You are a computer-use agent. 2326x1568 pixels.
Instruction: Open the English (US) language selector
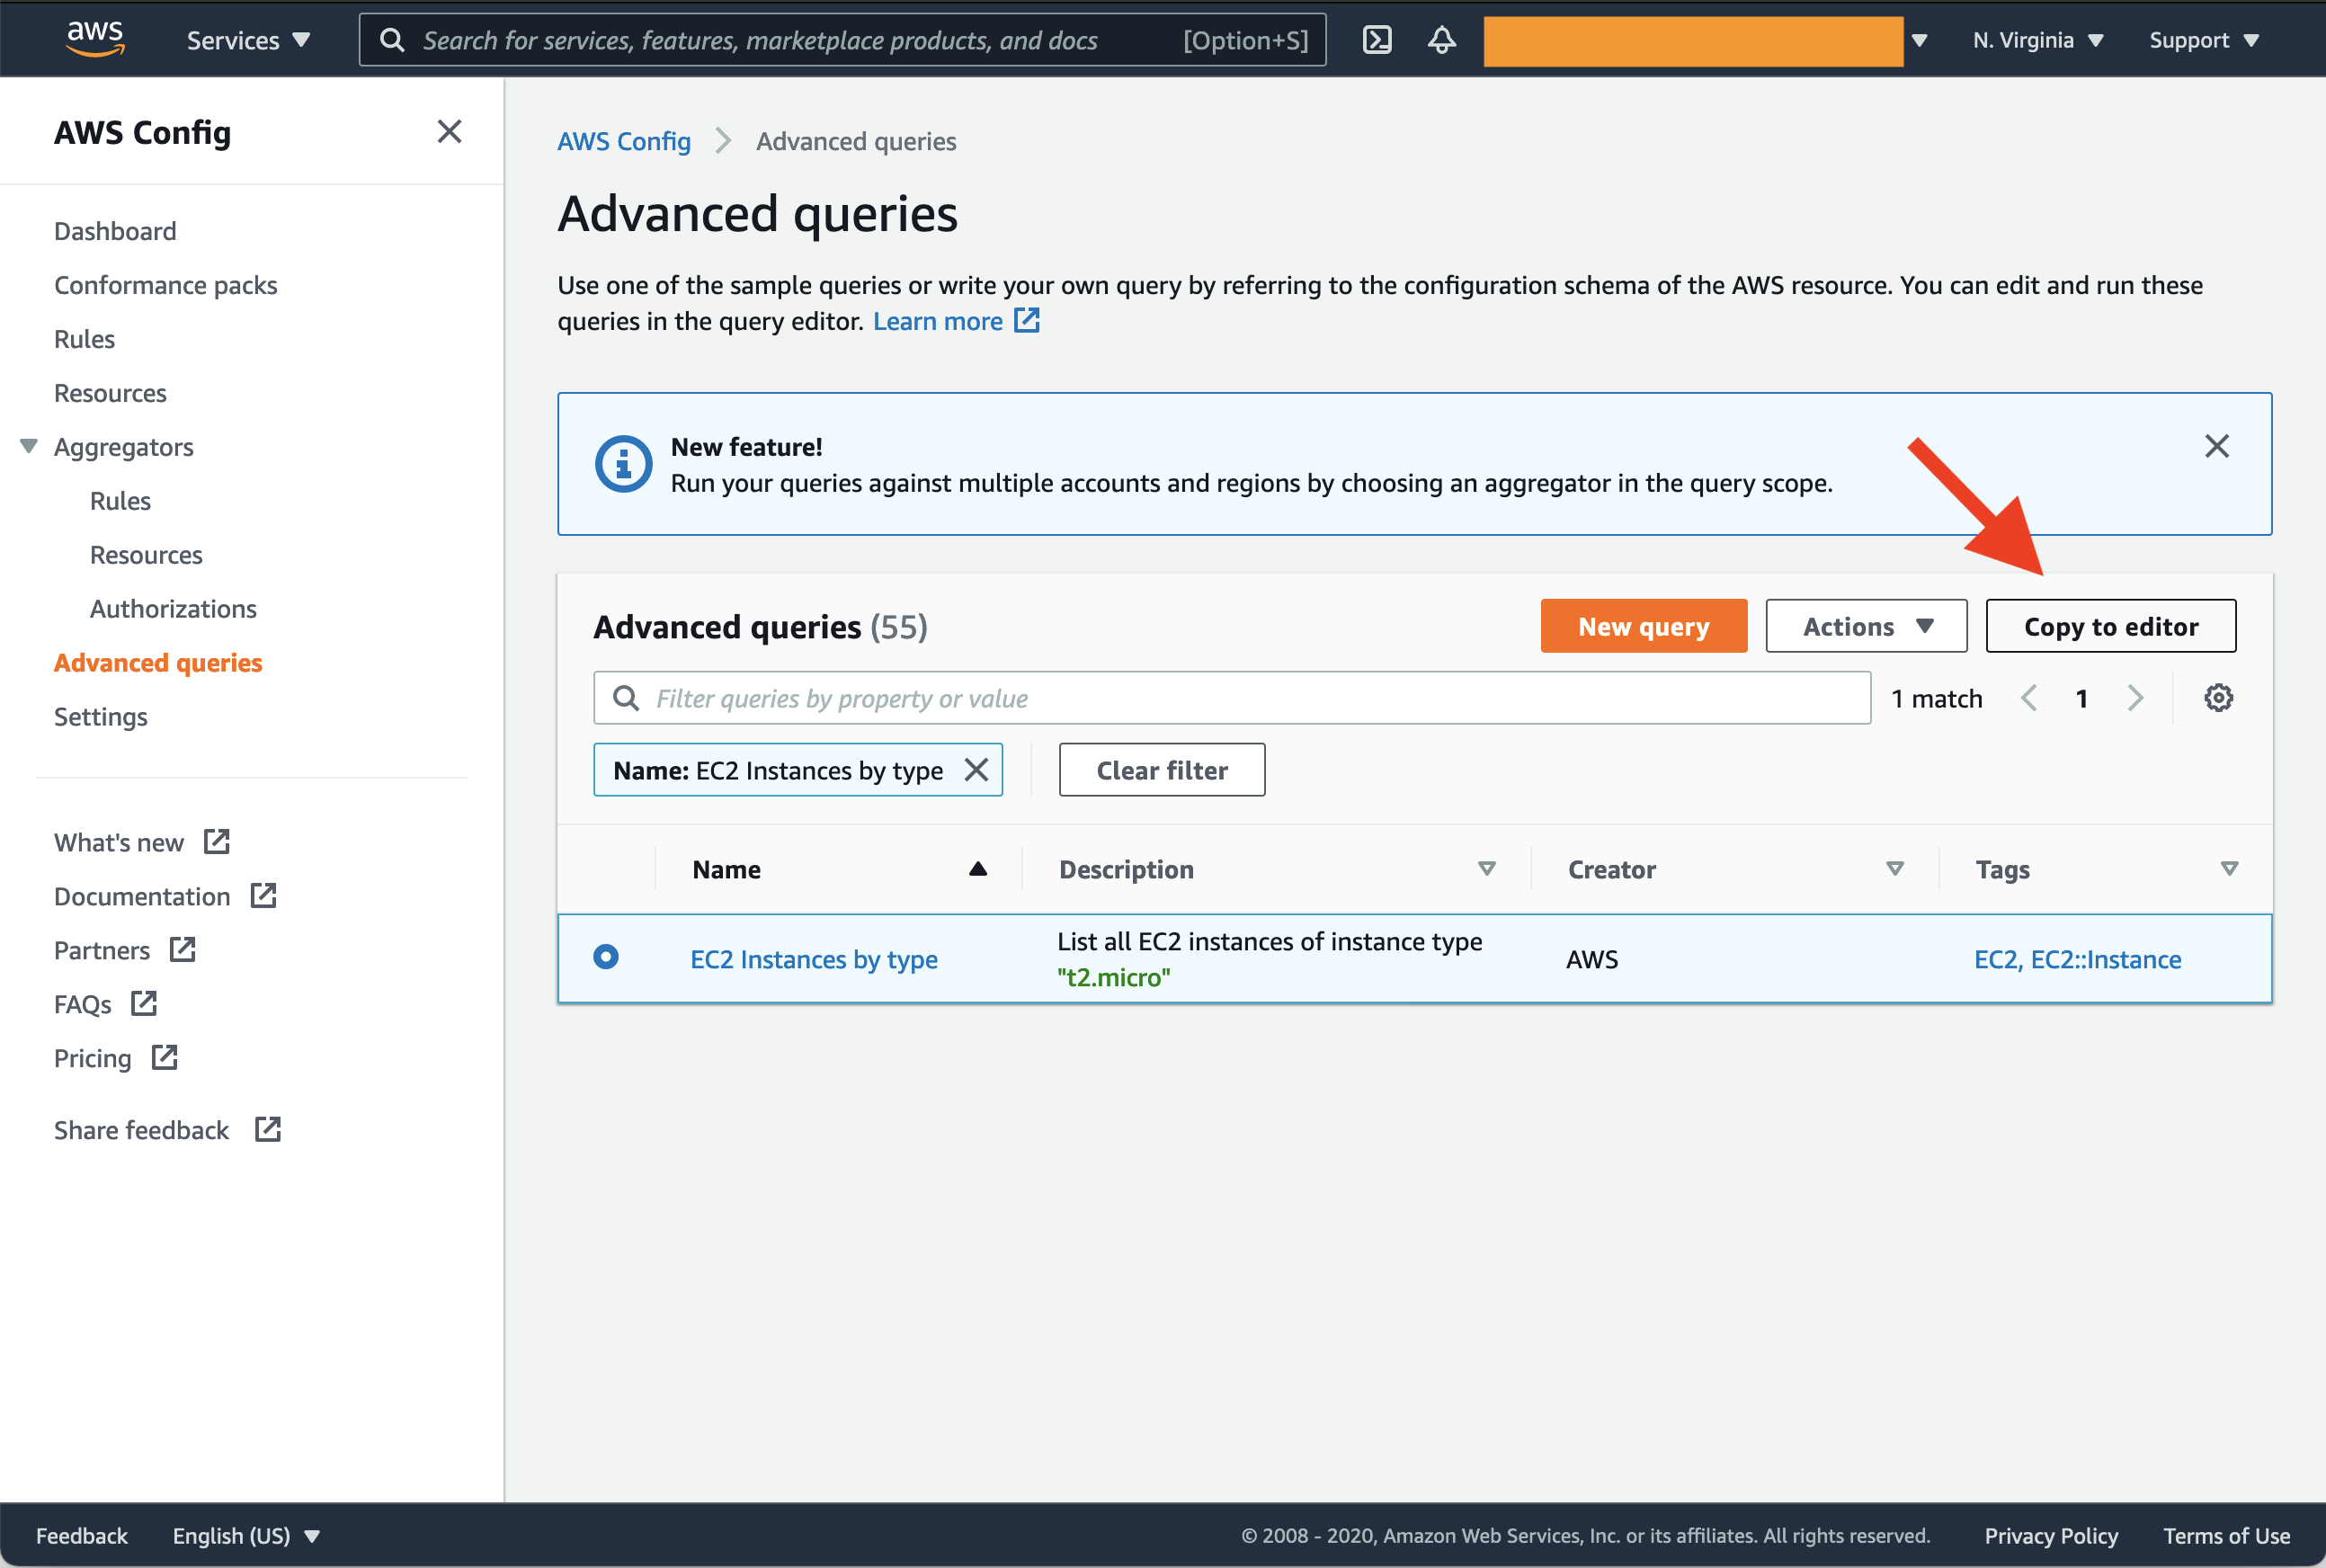click(x=246, y=1535)
